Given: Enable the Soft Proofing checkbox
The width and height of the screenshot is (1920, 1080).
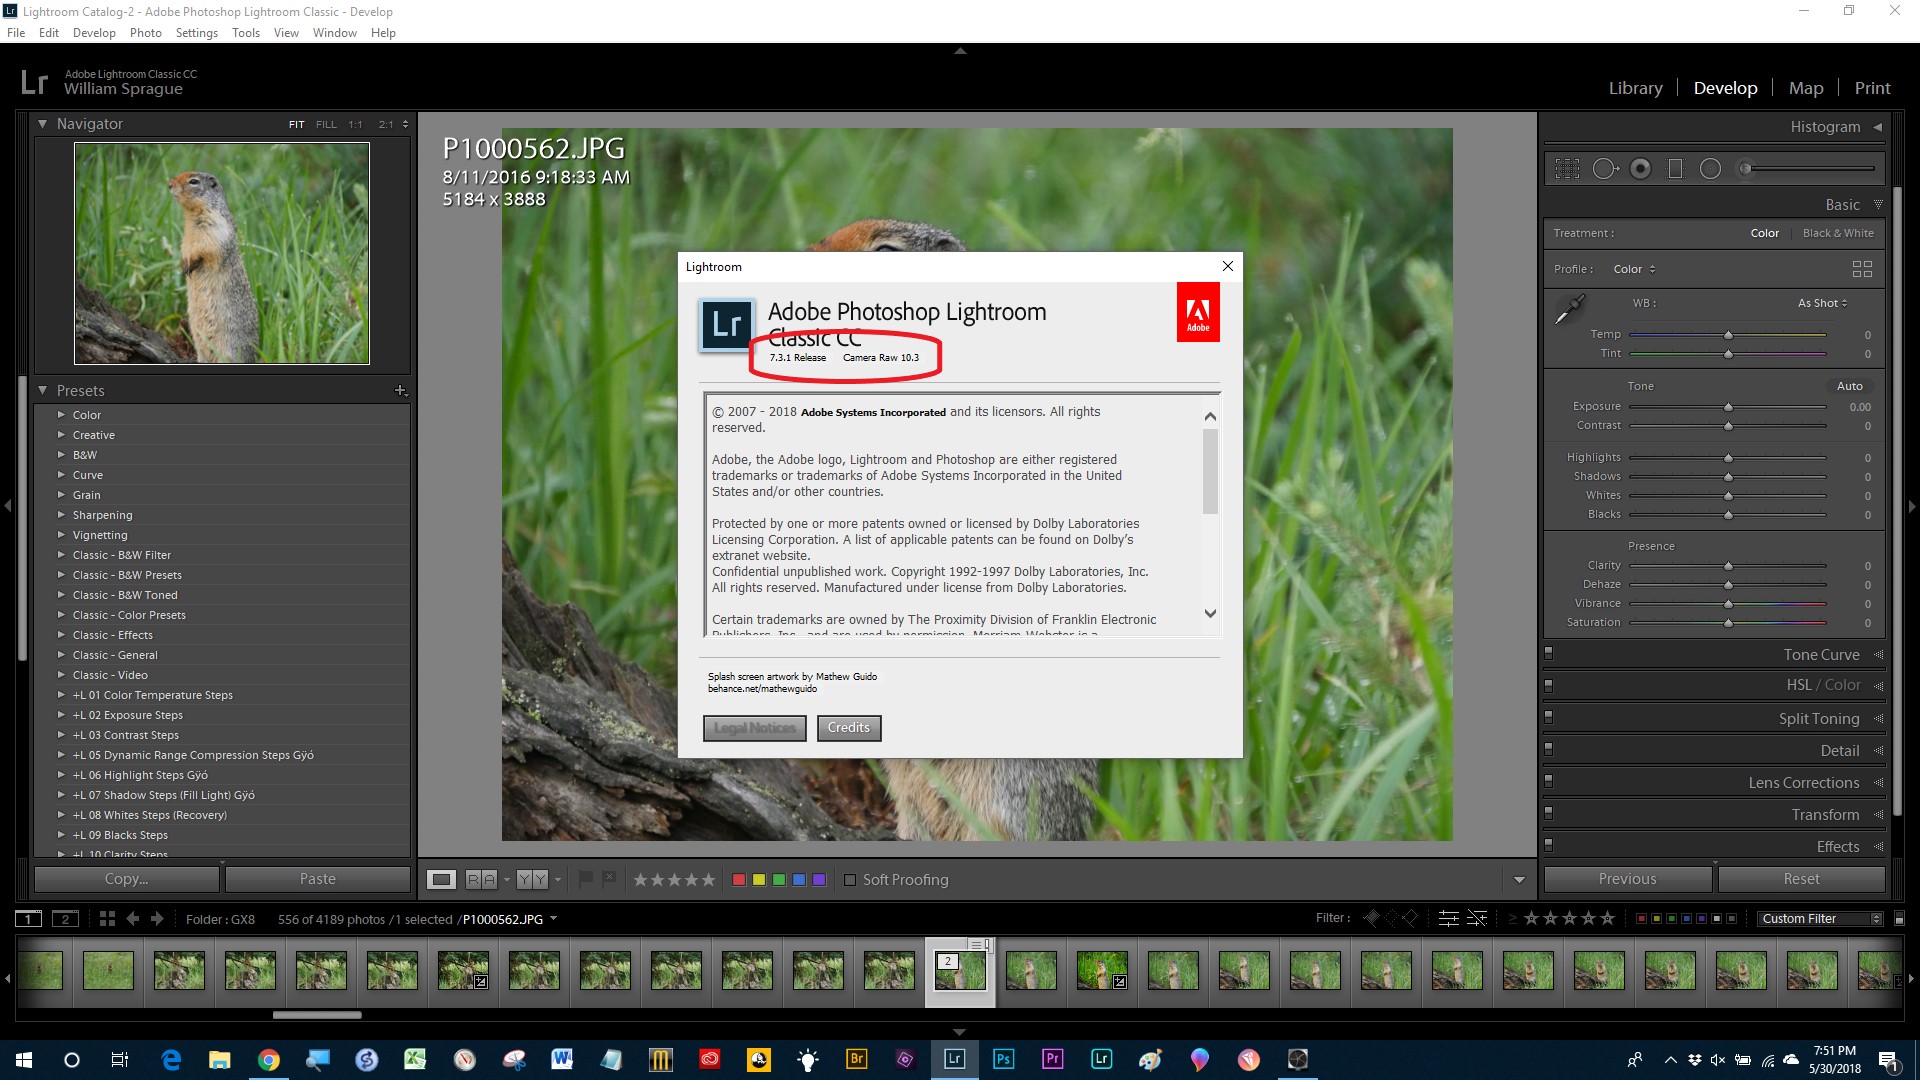Looking at the screenshot, I should [850, 880].
